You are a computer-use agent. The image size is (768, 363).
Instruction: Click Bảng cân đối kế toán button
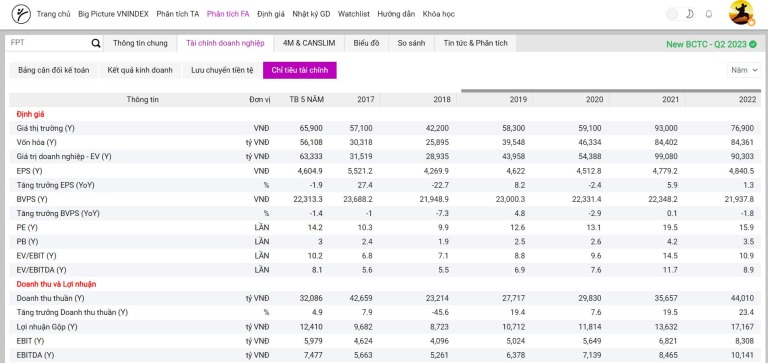click(53, 70)
